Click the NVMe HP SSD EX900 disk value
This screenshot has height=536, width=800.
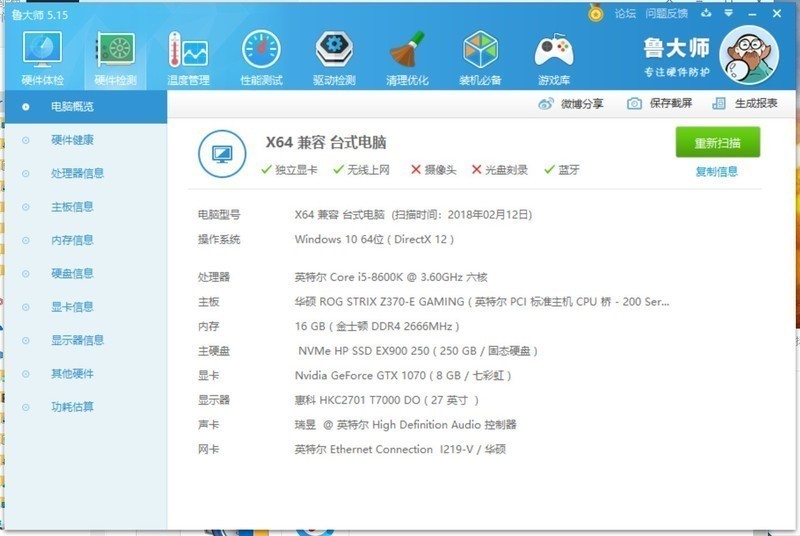click(x=417, y=351)
